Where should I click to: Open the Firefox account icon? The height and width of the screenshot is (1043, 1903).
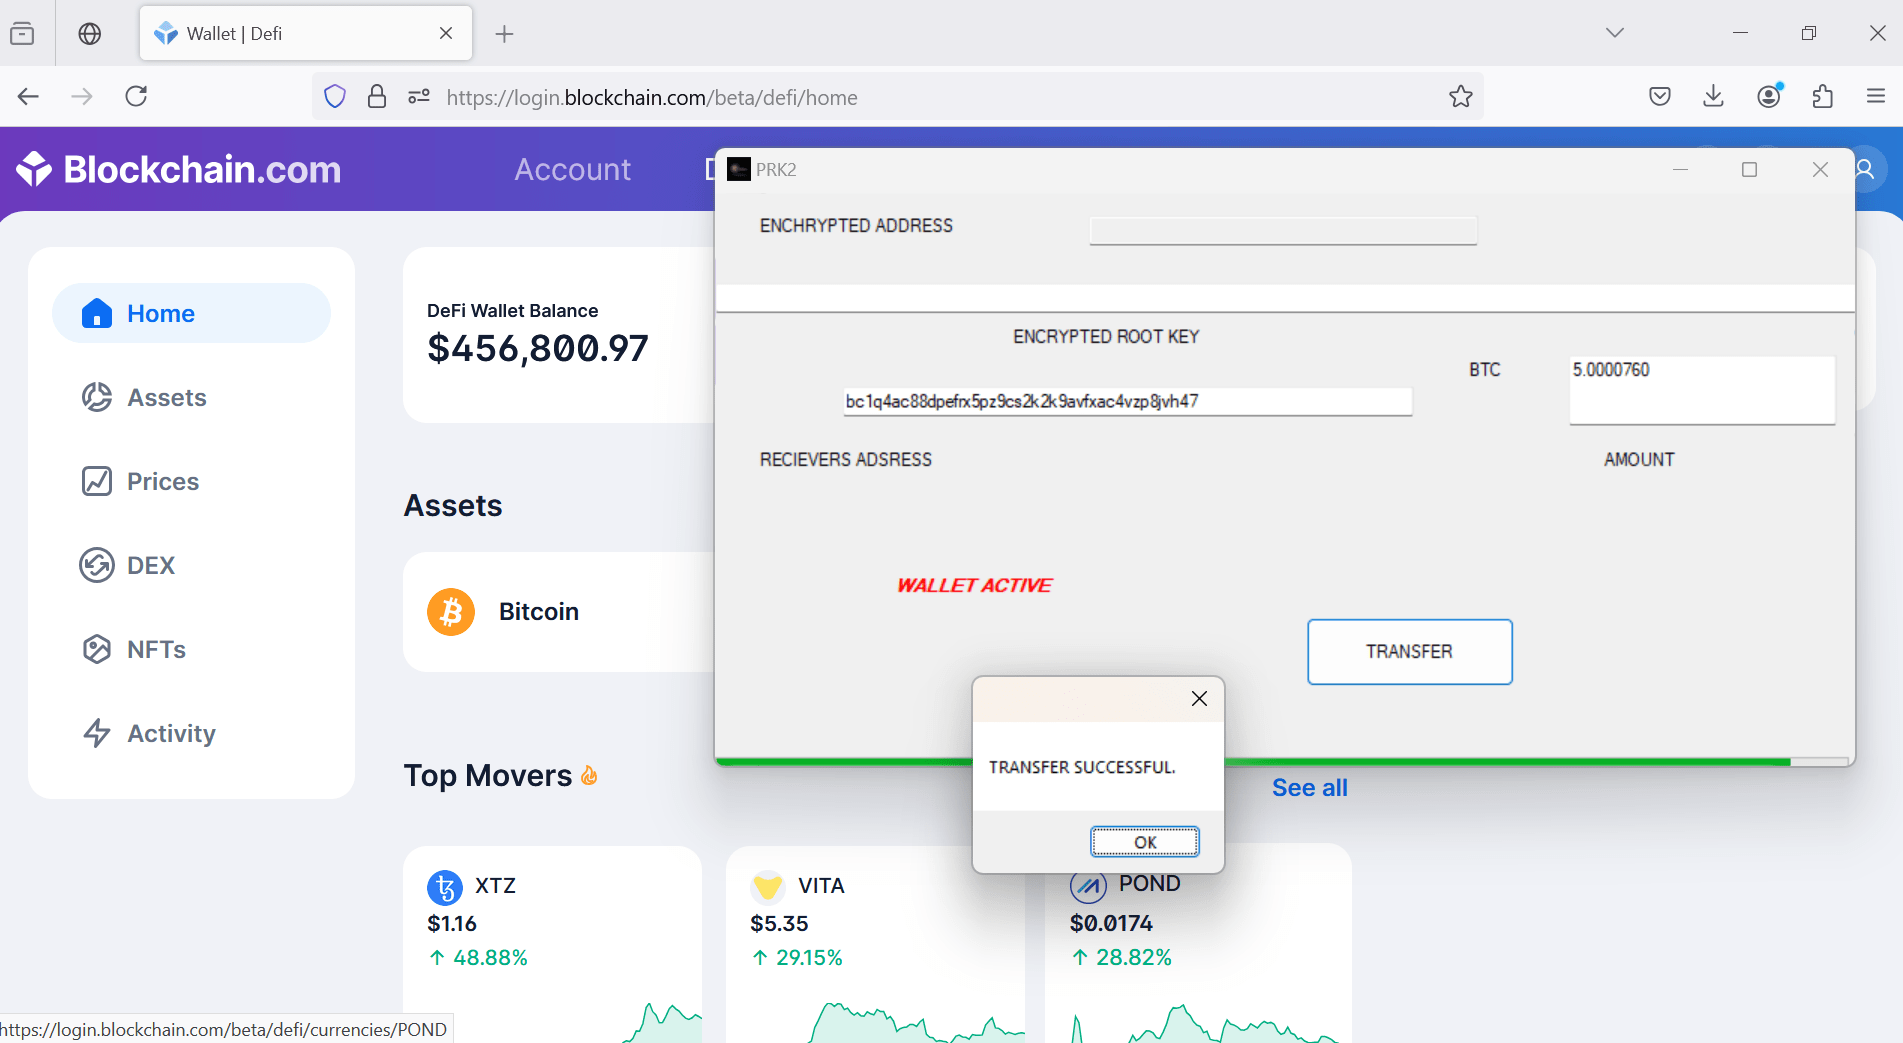point(1769,96)
